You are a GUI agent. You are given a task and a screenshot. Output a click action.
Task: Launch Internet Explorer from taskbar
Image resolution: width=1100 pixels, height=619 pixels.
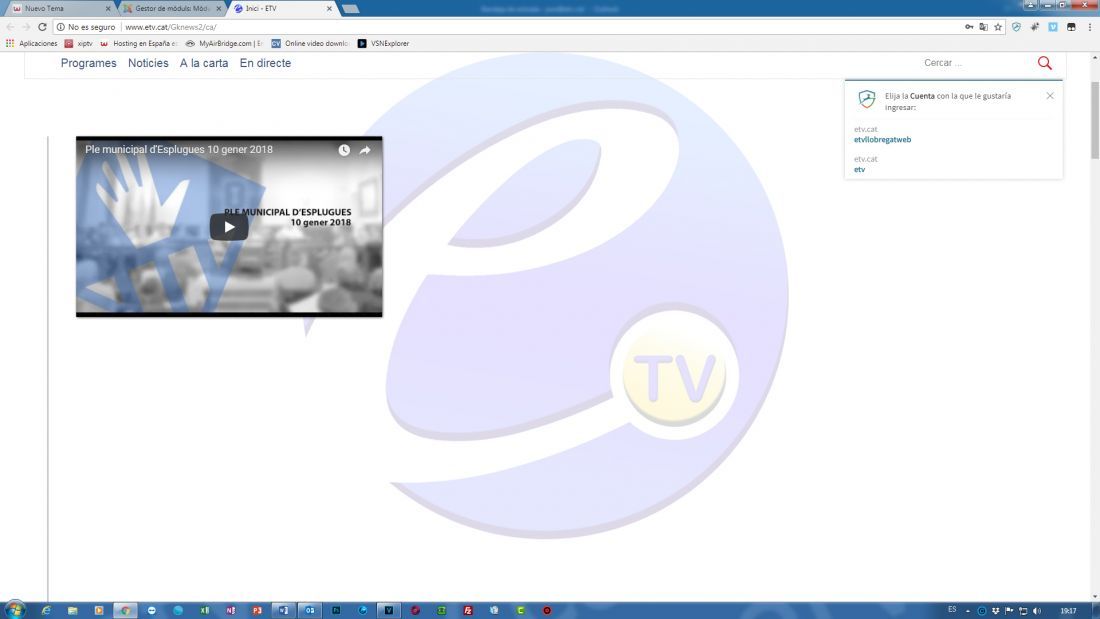(x=46, y=611)
